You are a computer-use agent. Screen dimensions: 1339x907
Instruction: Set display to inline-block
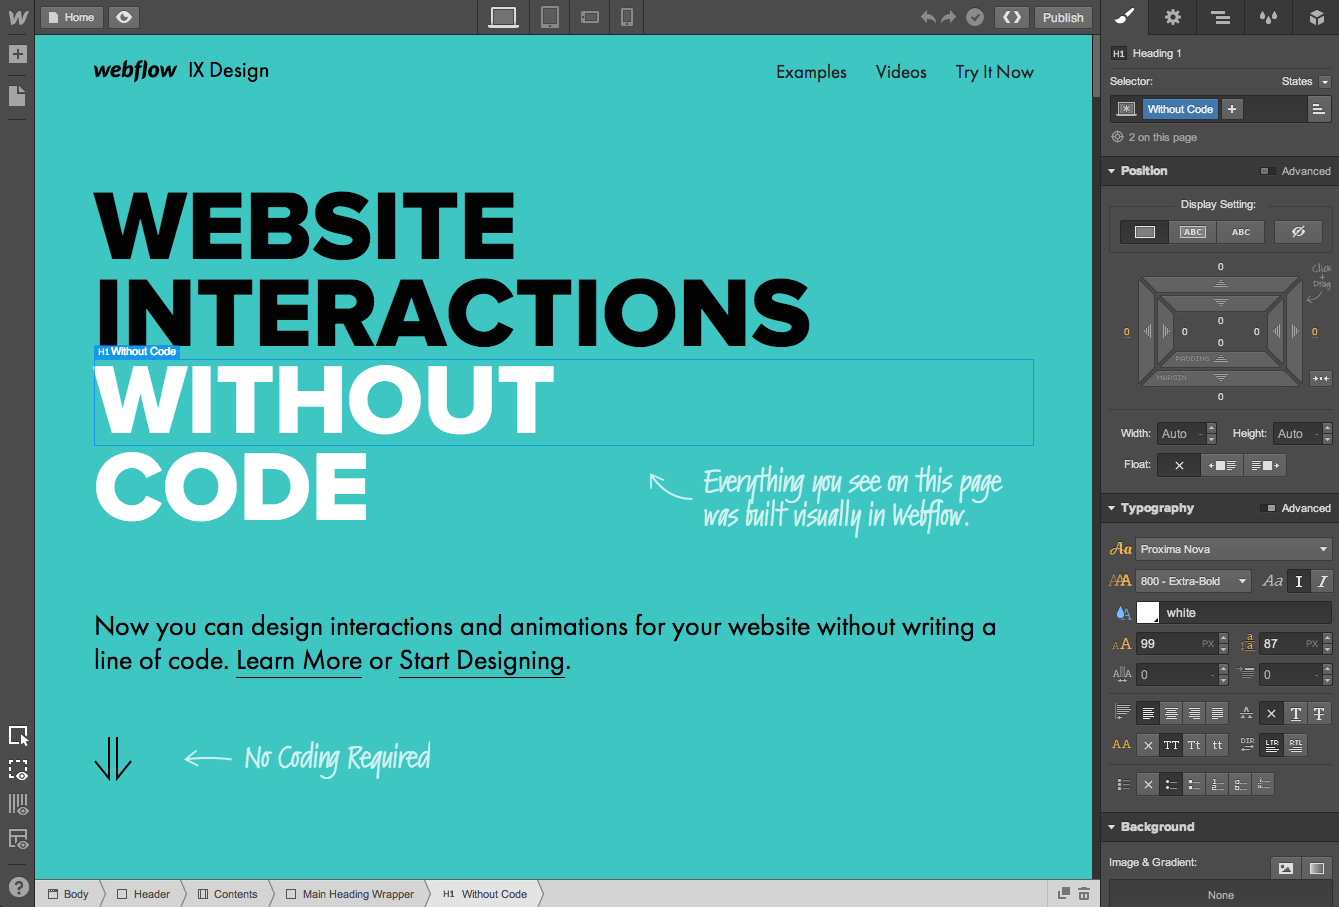coord(1193,232)
